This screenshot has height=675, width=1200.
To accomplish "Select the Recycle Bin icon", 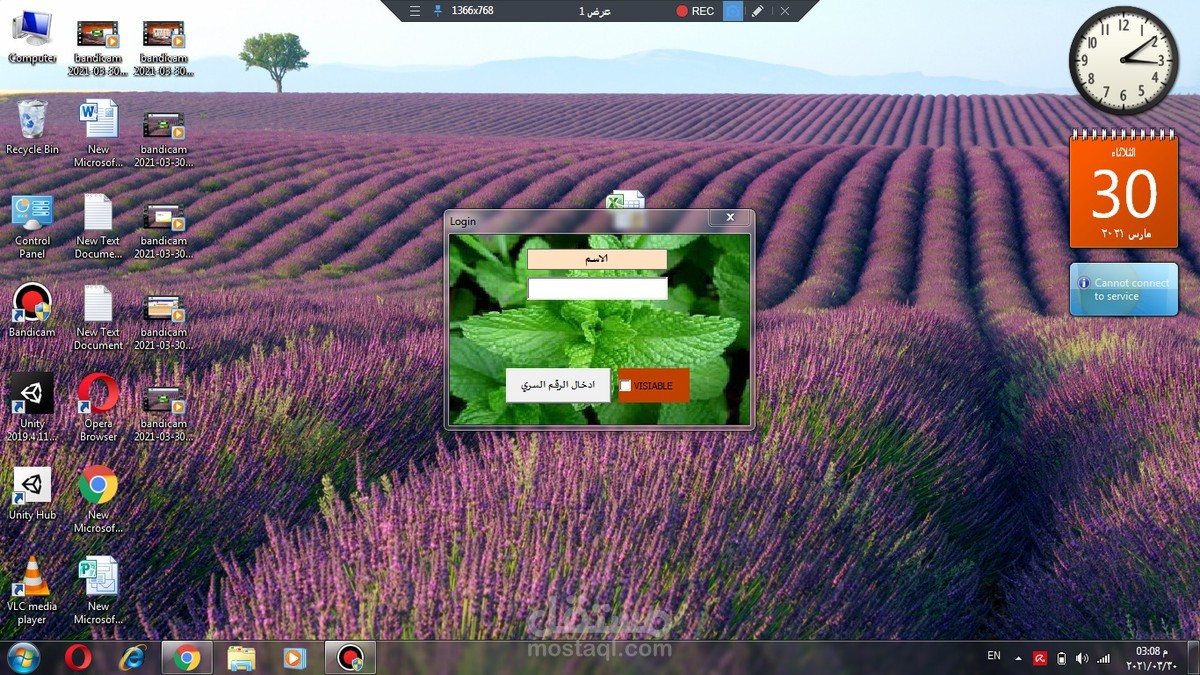I will coord(33,127).
